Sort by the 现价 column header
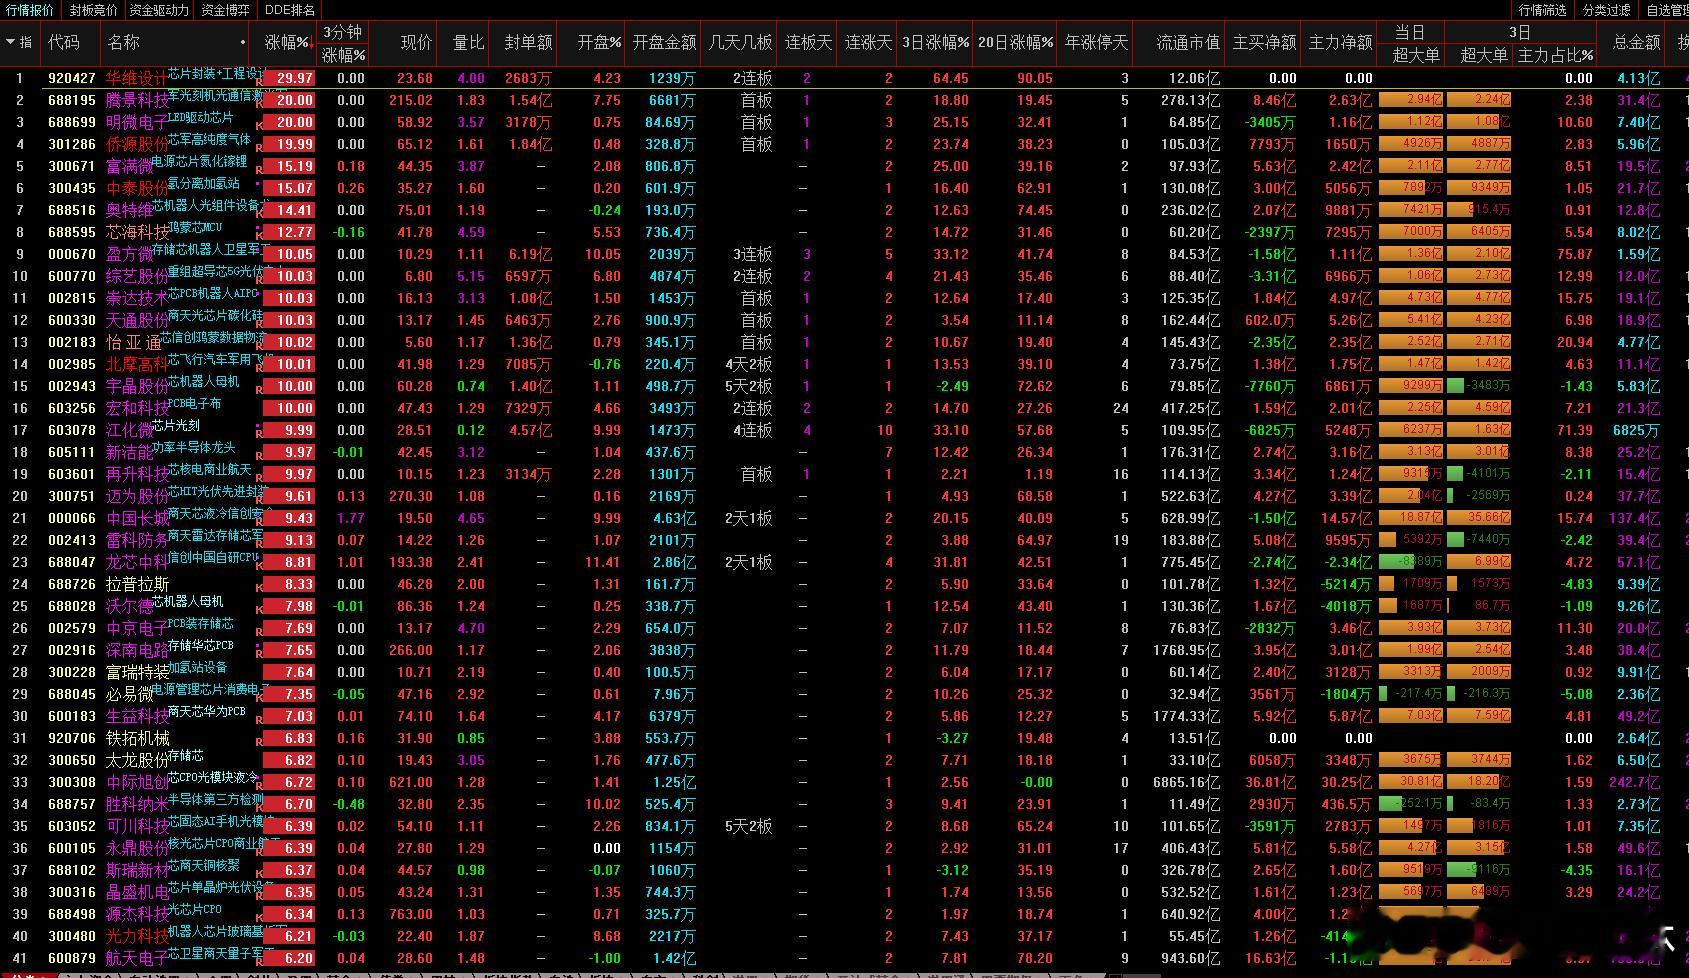Viewport: 1689px width, 978px height. click(x=416, y=42)
